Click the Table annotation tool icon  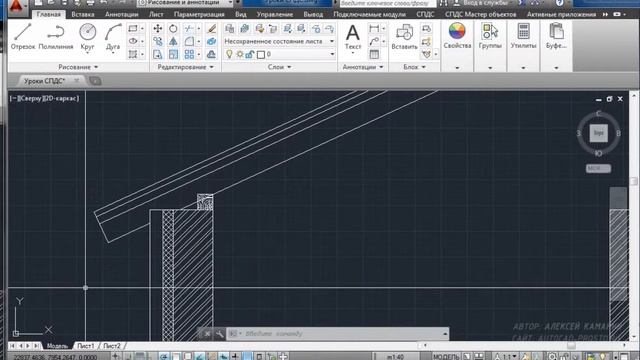pos(374,54)
